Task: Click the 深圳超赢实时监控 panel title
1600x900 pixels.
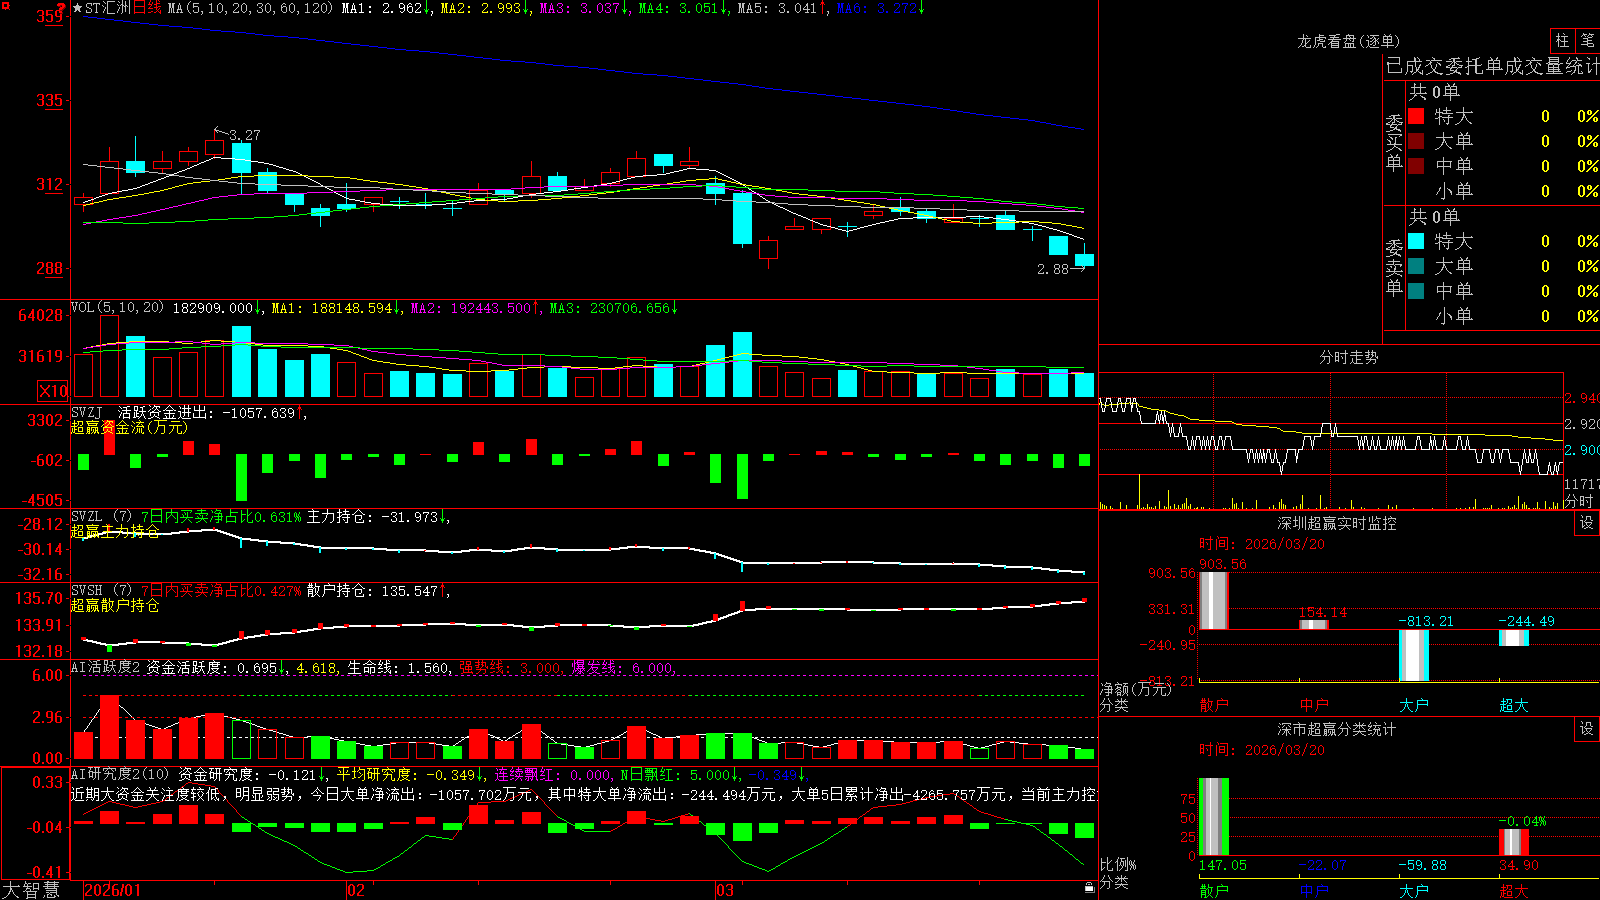Action: (x=1337, y=523)
